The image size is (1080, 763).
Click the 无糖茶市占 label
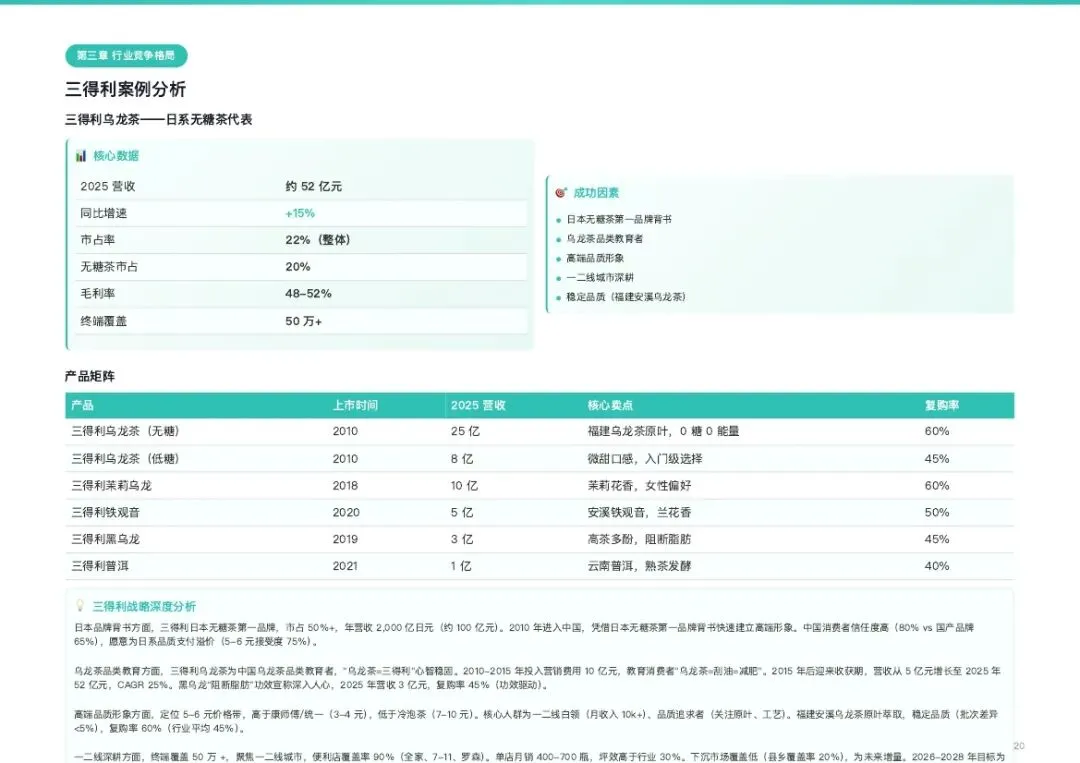pos(109,267)
